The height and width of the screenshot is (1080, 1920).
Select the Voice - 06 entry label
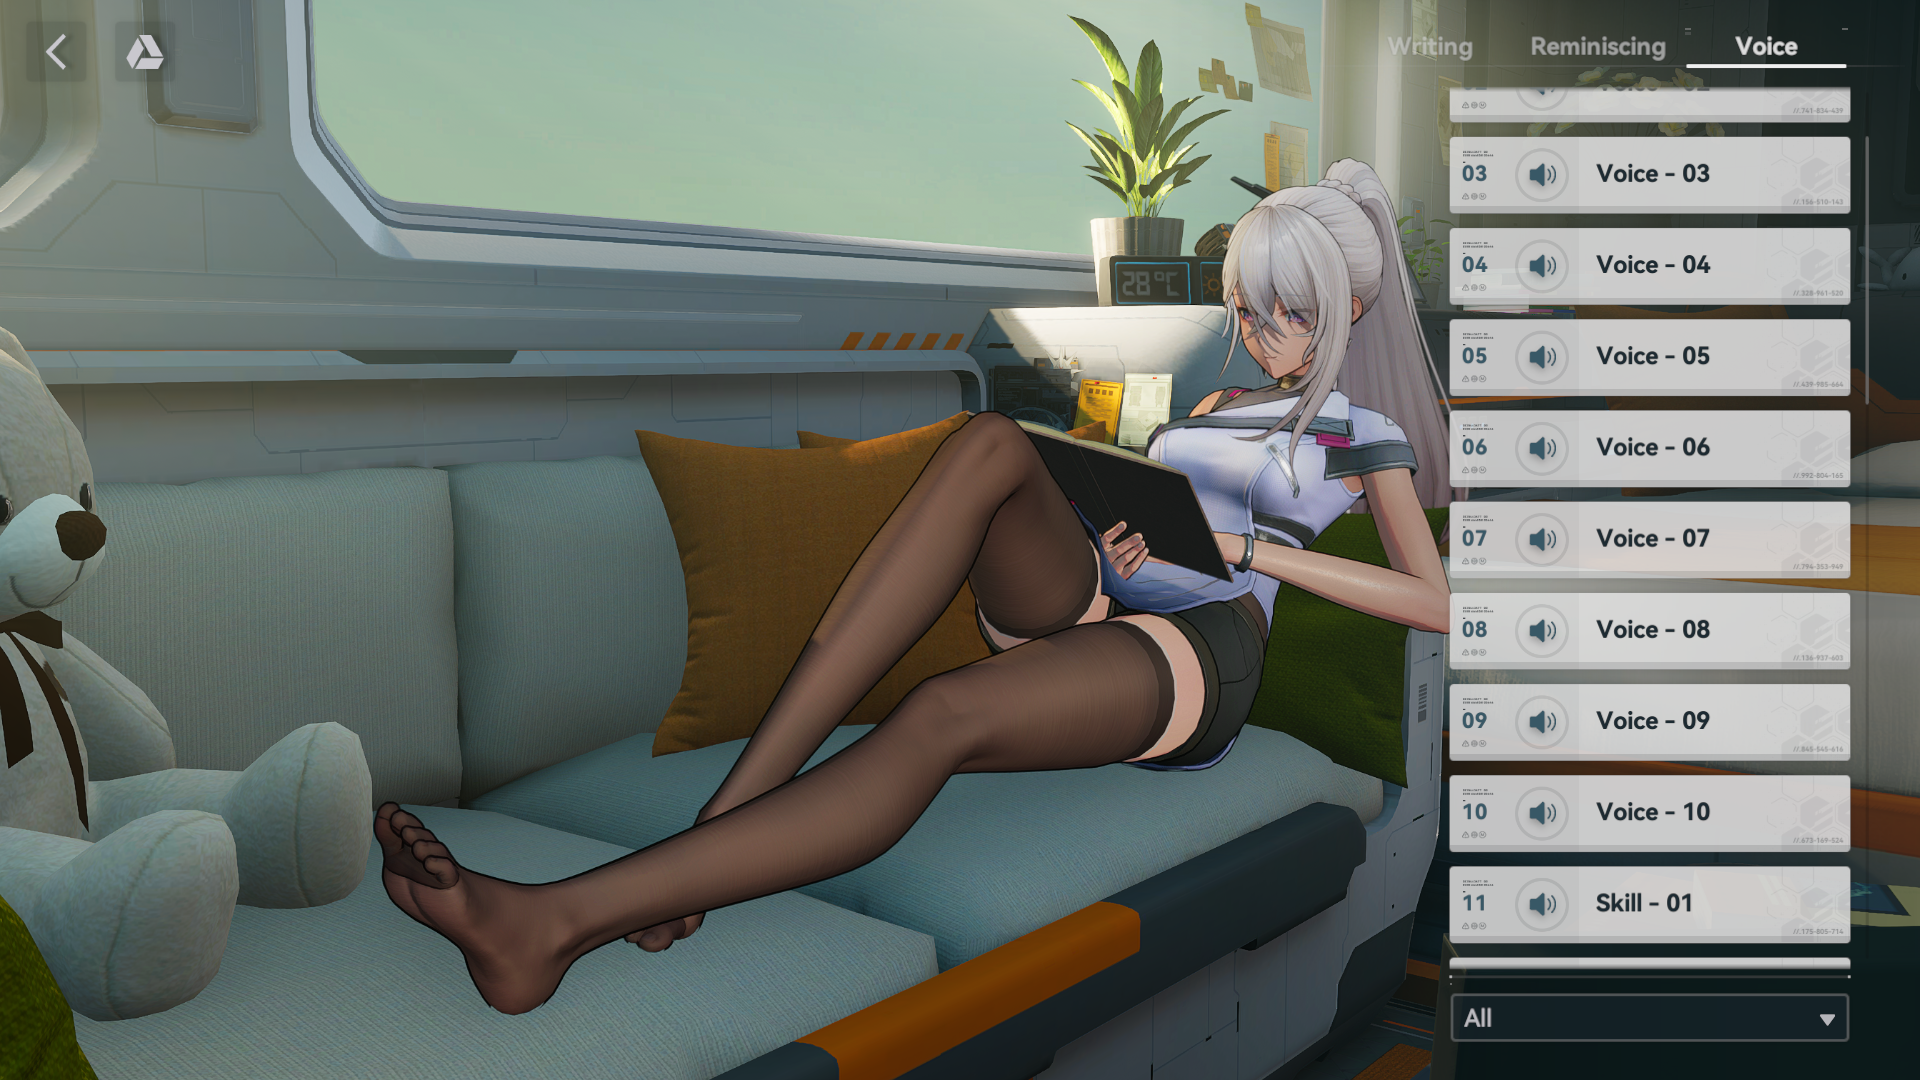point(1653,447)
